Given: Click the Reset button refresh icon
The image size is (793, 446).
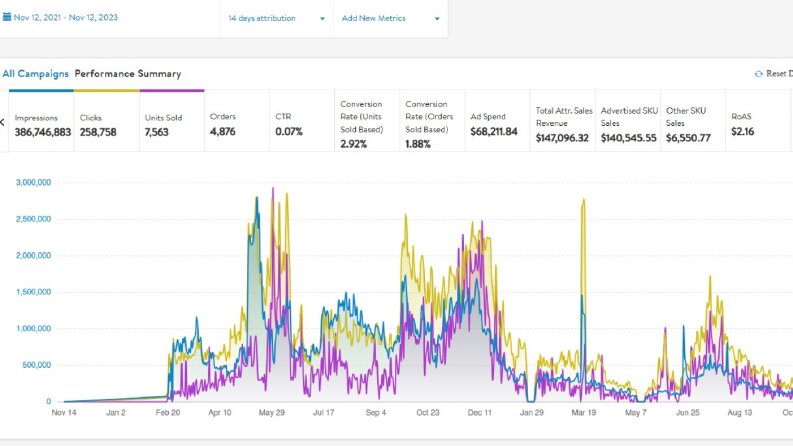Looking at the screenshot, I should point(758,74).
